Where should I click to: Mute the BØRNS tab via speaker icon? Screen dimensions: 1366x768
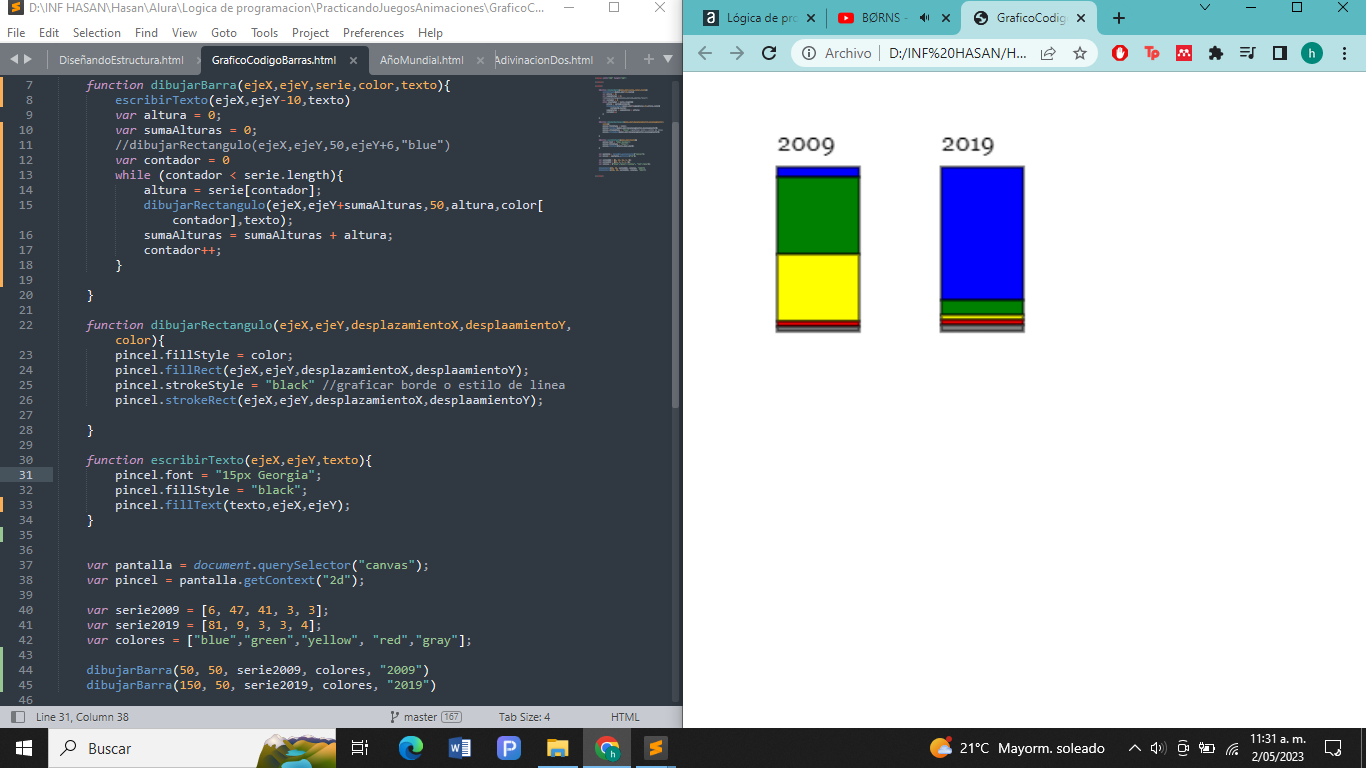pos(924,18)
